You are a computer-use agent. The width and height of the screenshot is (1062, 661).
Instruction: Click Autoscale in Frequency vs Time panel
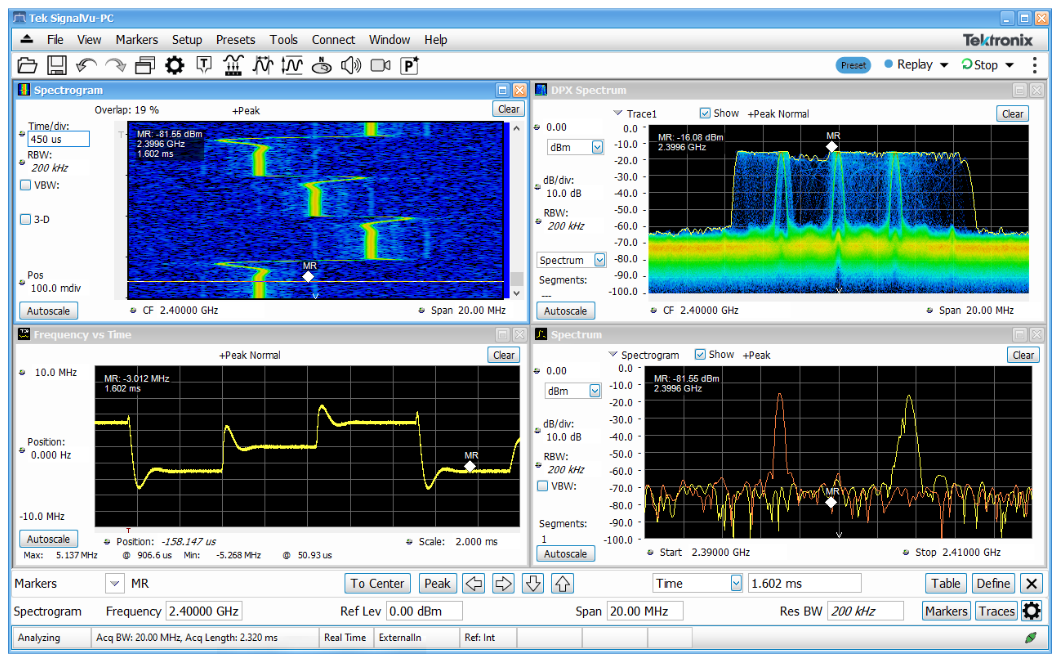pos(48,539)
